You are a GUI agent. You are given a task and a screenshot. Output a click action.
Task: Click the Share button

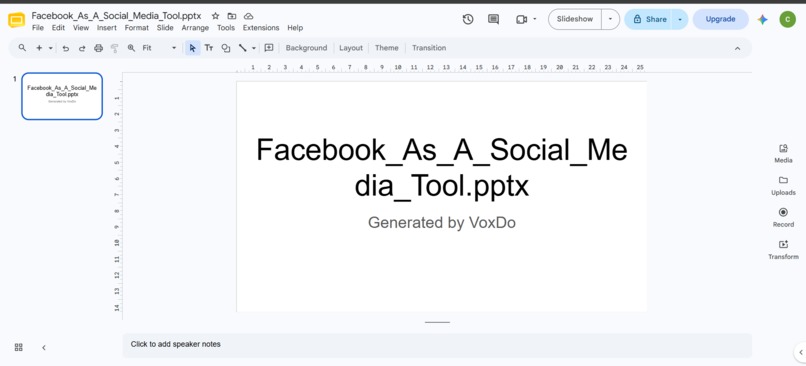650,20
